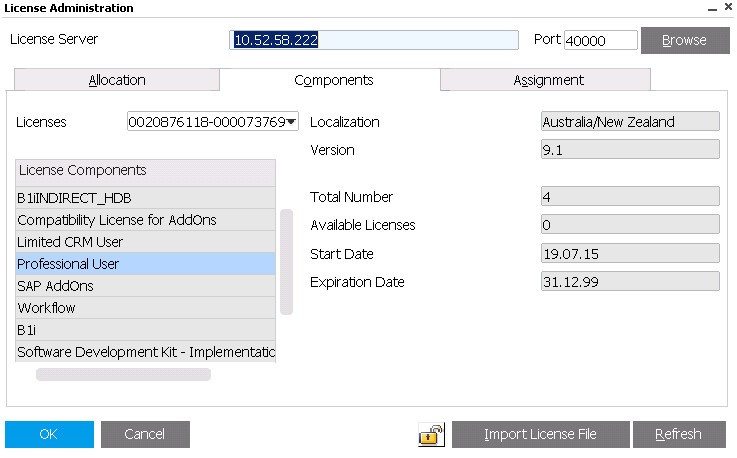Click the License Server address field

[375, 40]
